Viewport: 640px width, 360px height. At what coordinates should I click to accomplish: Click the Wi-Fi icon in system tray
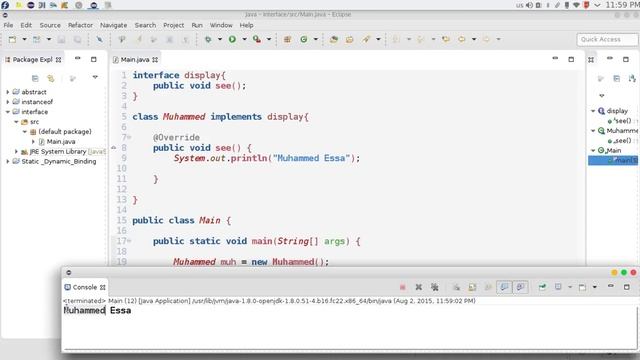[x=576, y=5]
